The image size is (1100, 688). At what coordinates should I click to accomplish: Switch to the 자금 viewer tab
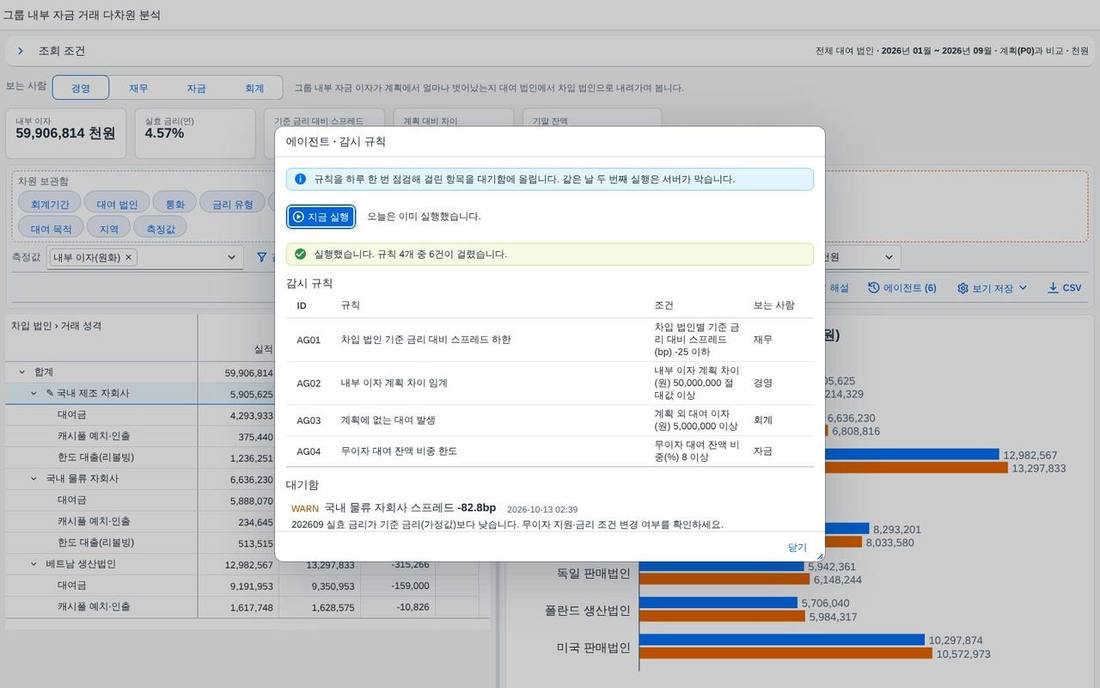[196, 88]
